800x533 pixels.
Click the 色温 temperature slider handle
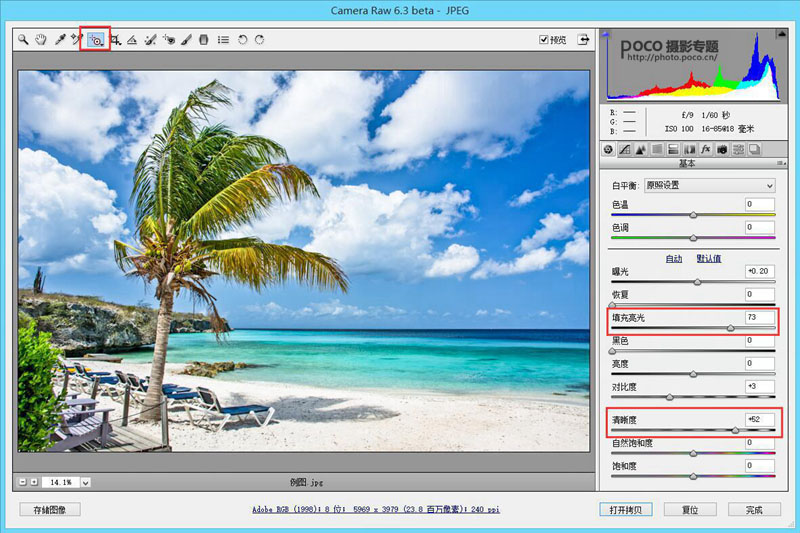point(693,215)
